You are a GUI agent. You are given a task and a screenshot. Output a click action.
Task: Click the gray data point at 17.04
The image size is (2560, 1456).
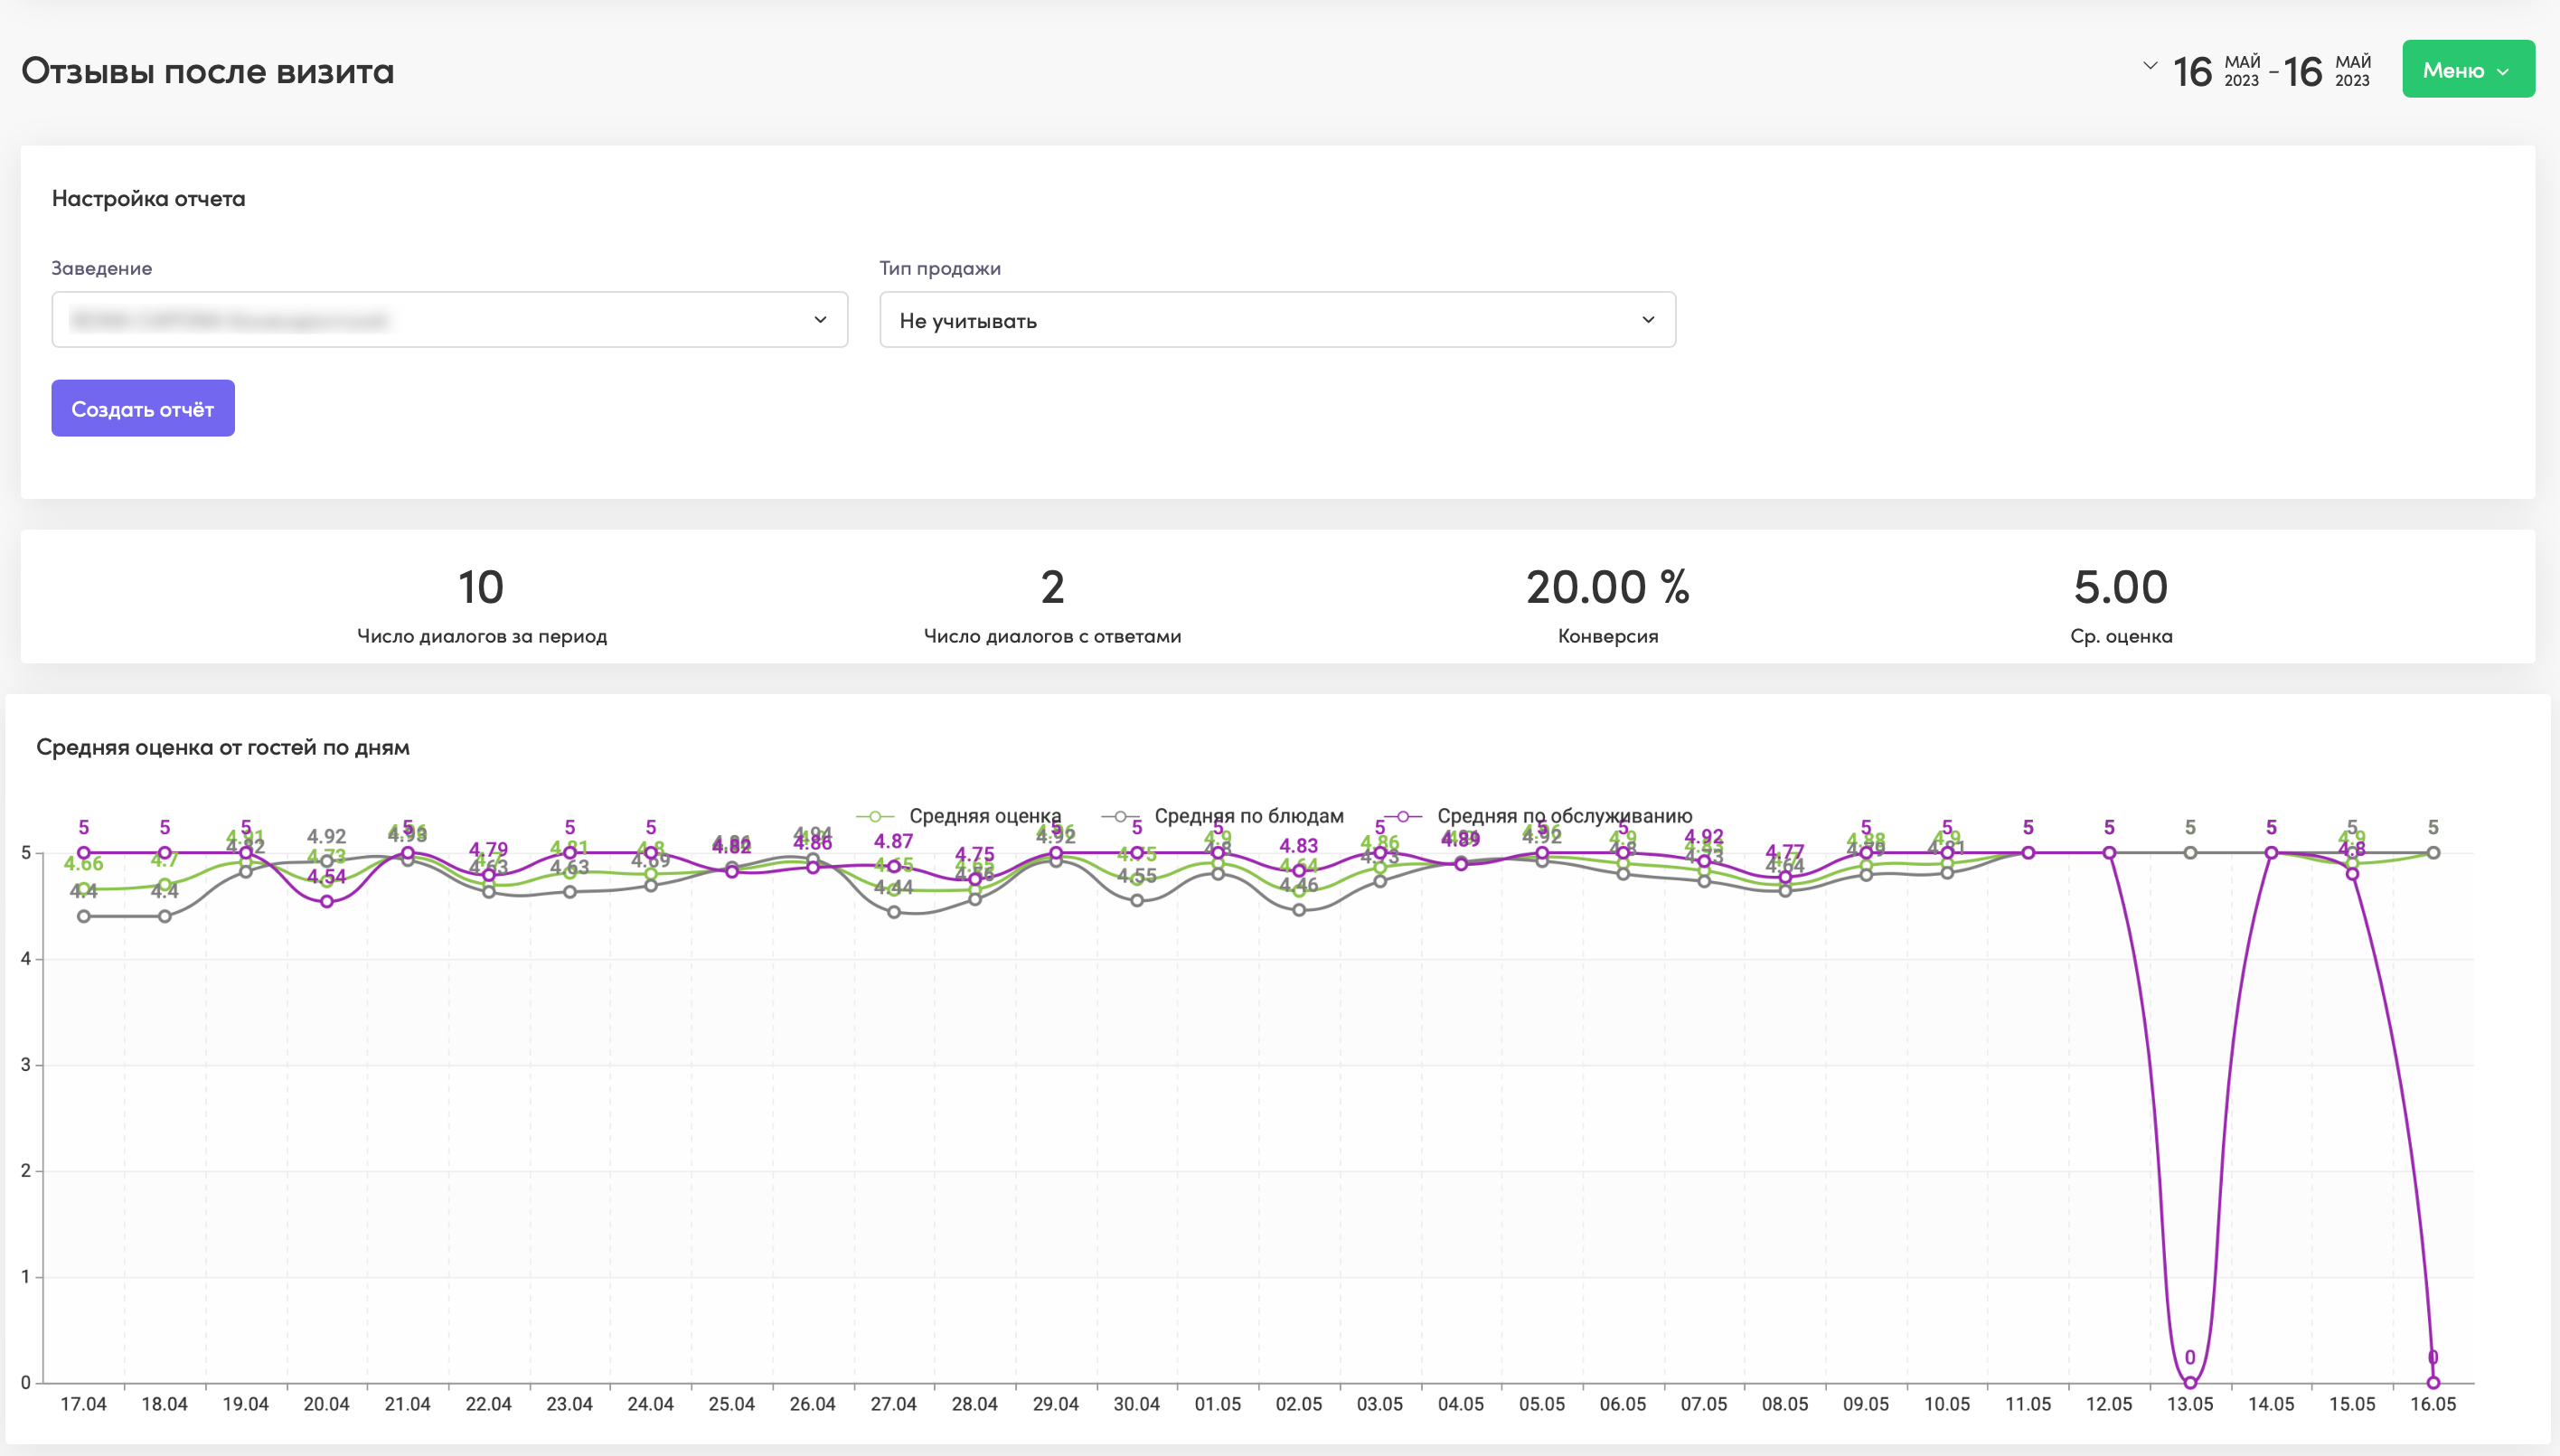tap(84, 916)
